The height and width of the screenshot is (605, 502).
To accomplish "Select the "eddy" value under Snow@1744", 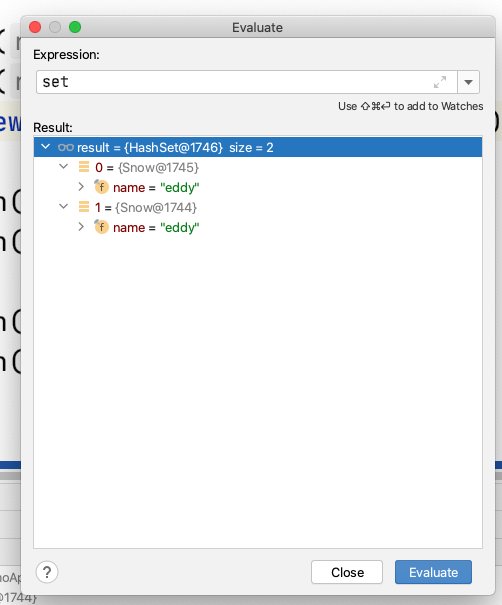I will point(180,228).
